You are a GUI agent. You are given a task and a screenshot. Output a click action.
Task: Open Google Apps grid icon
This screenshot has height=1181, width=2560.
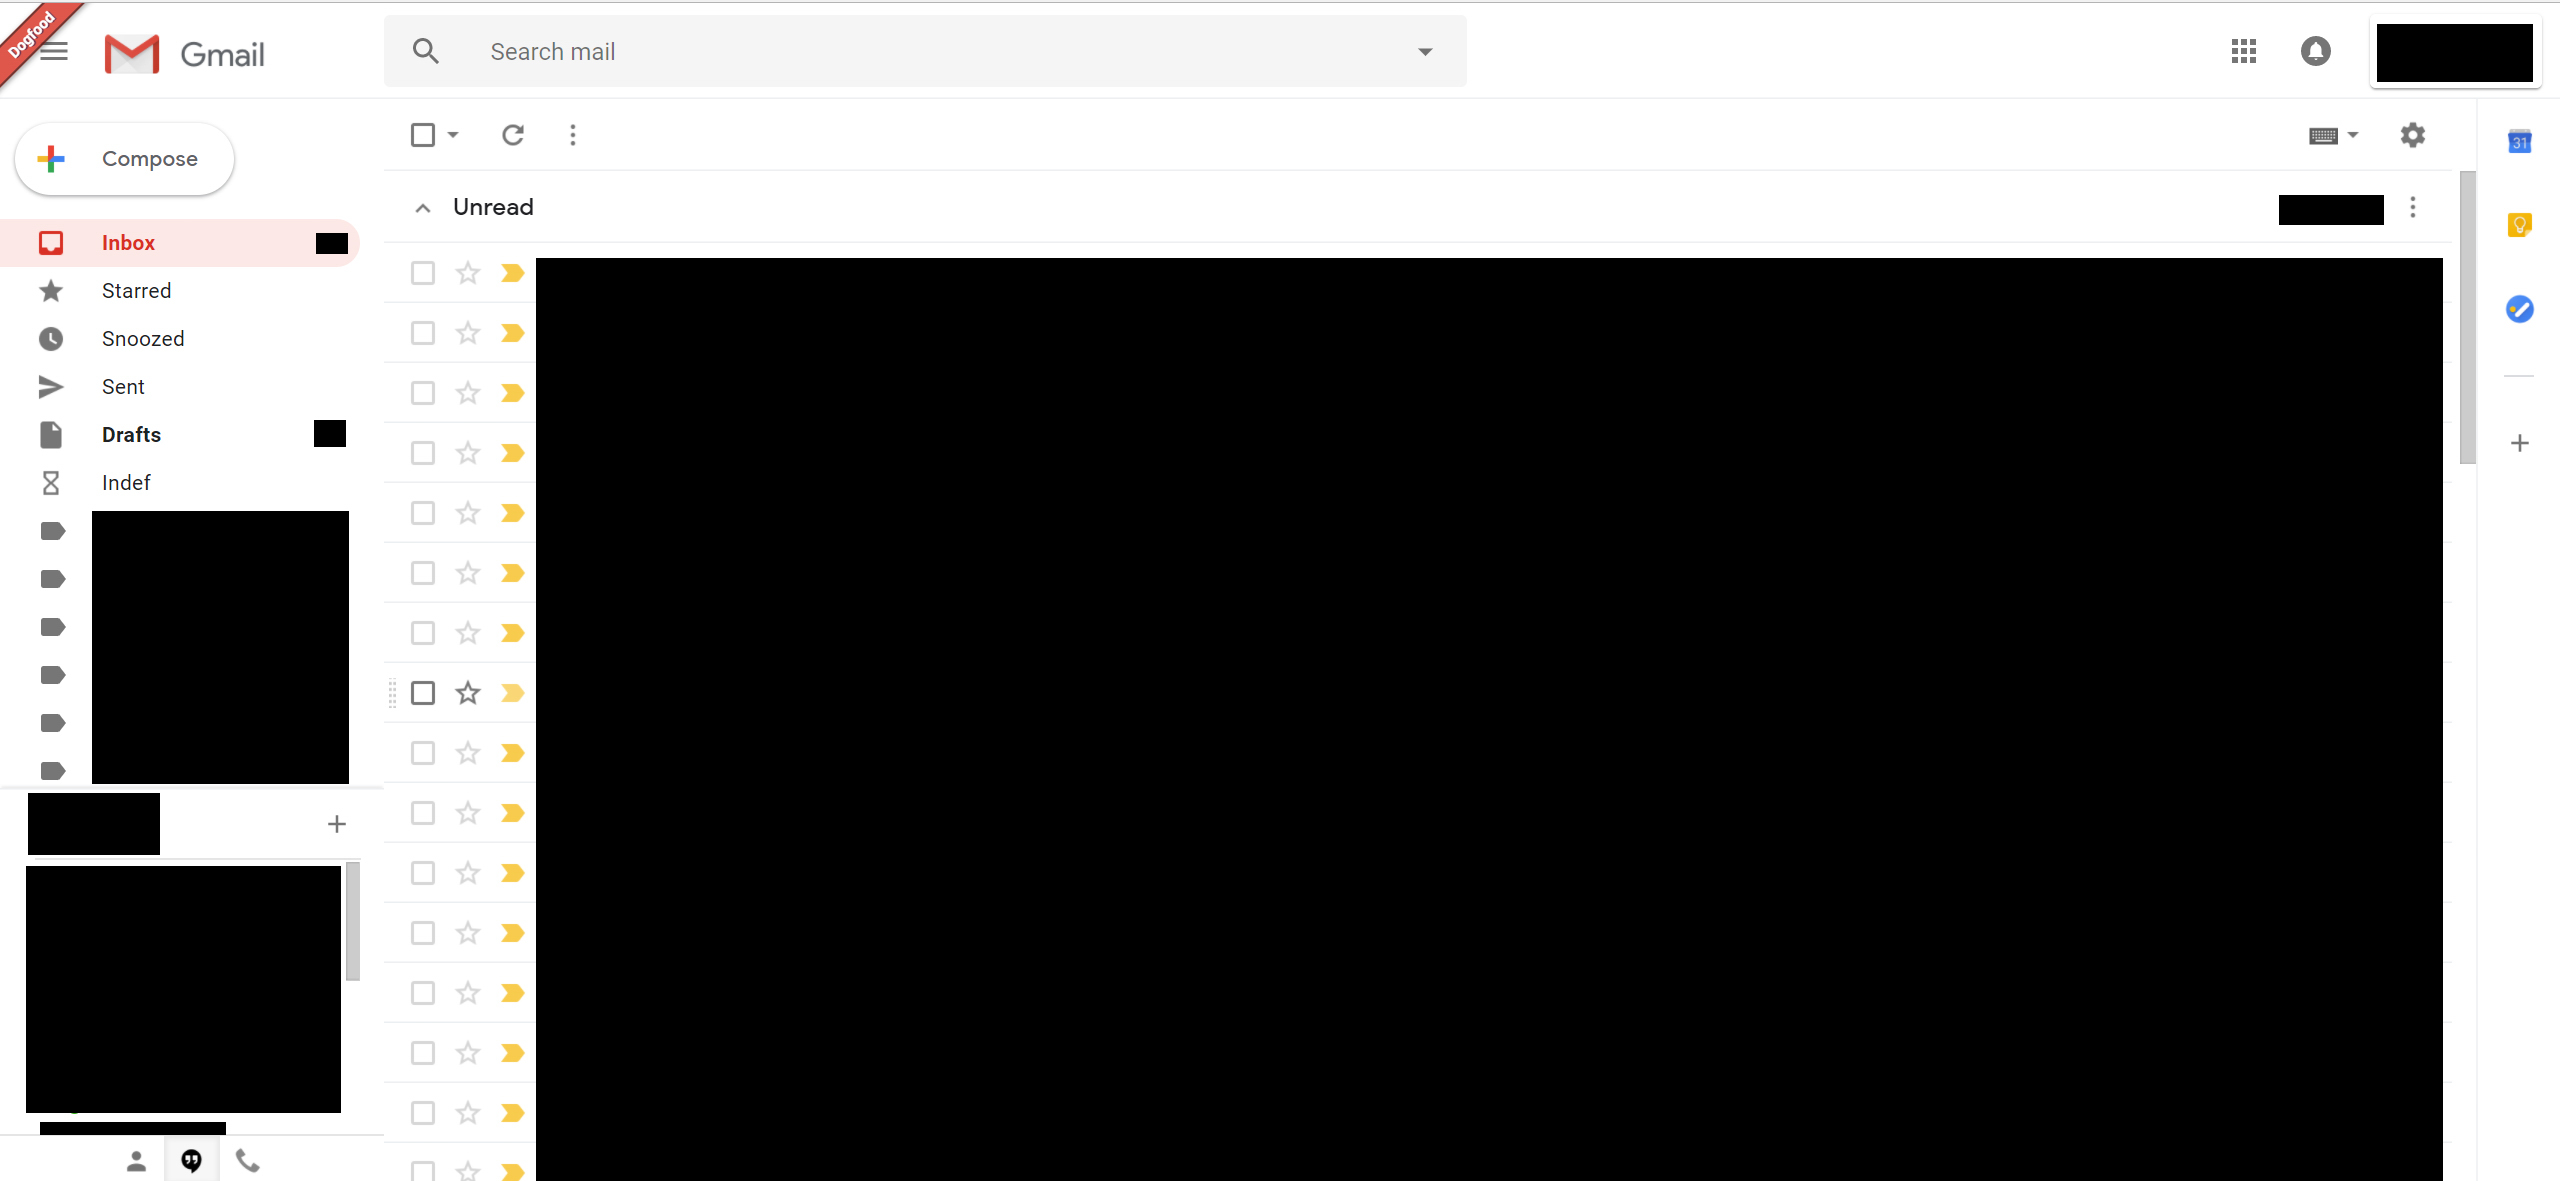click(2245, 51)
